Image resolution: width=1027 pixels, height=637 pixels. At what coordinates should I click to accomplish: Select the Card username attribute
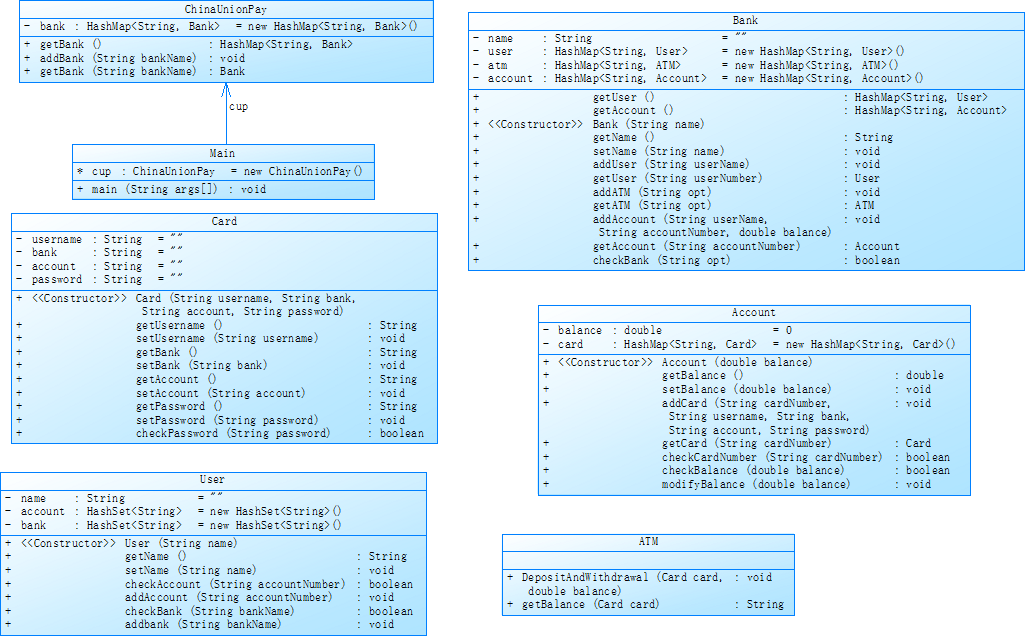pos(99,239)
